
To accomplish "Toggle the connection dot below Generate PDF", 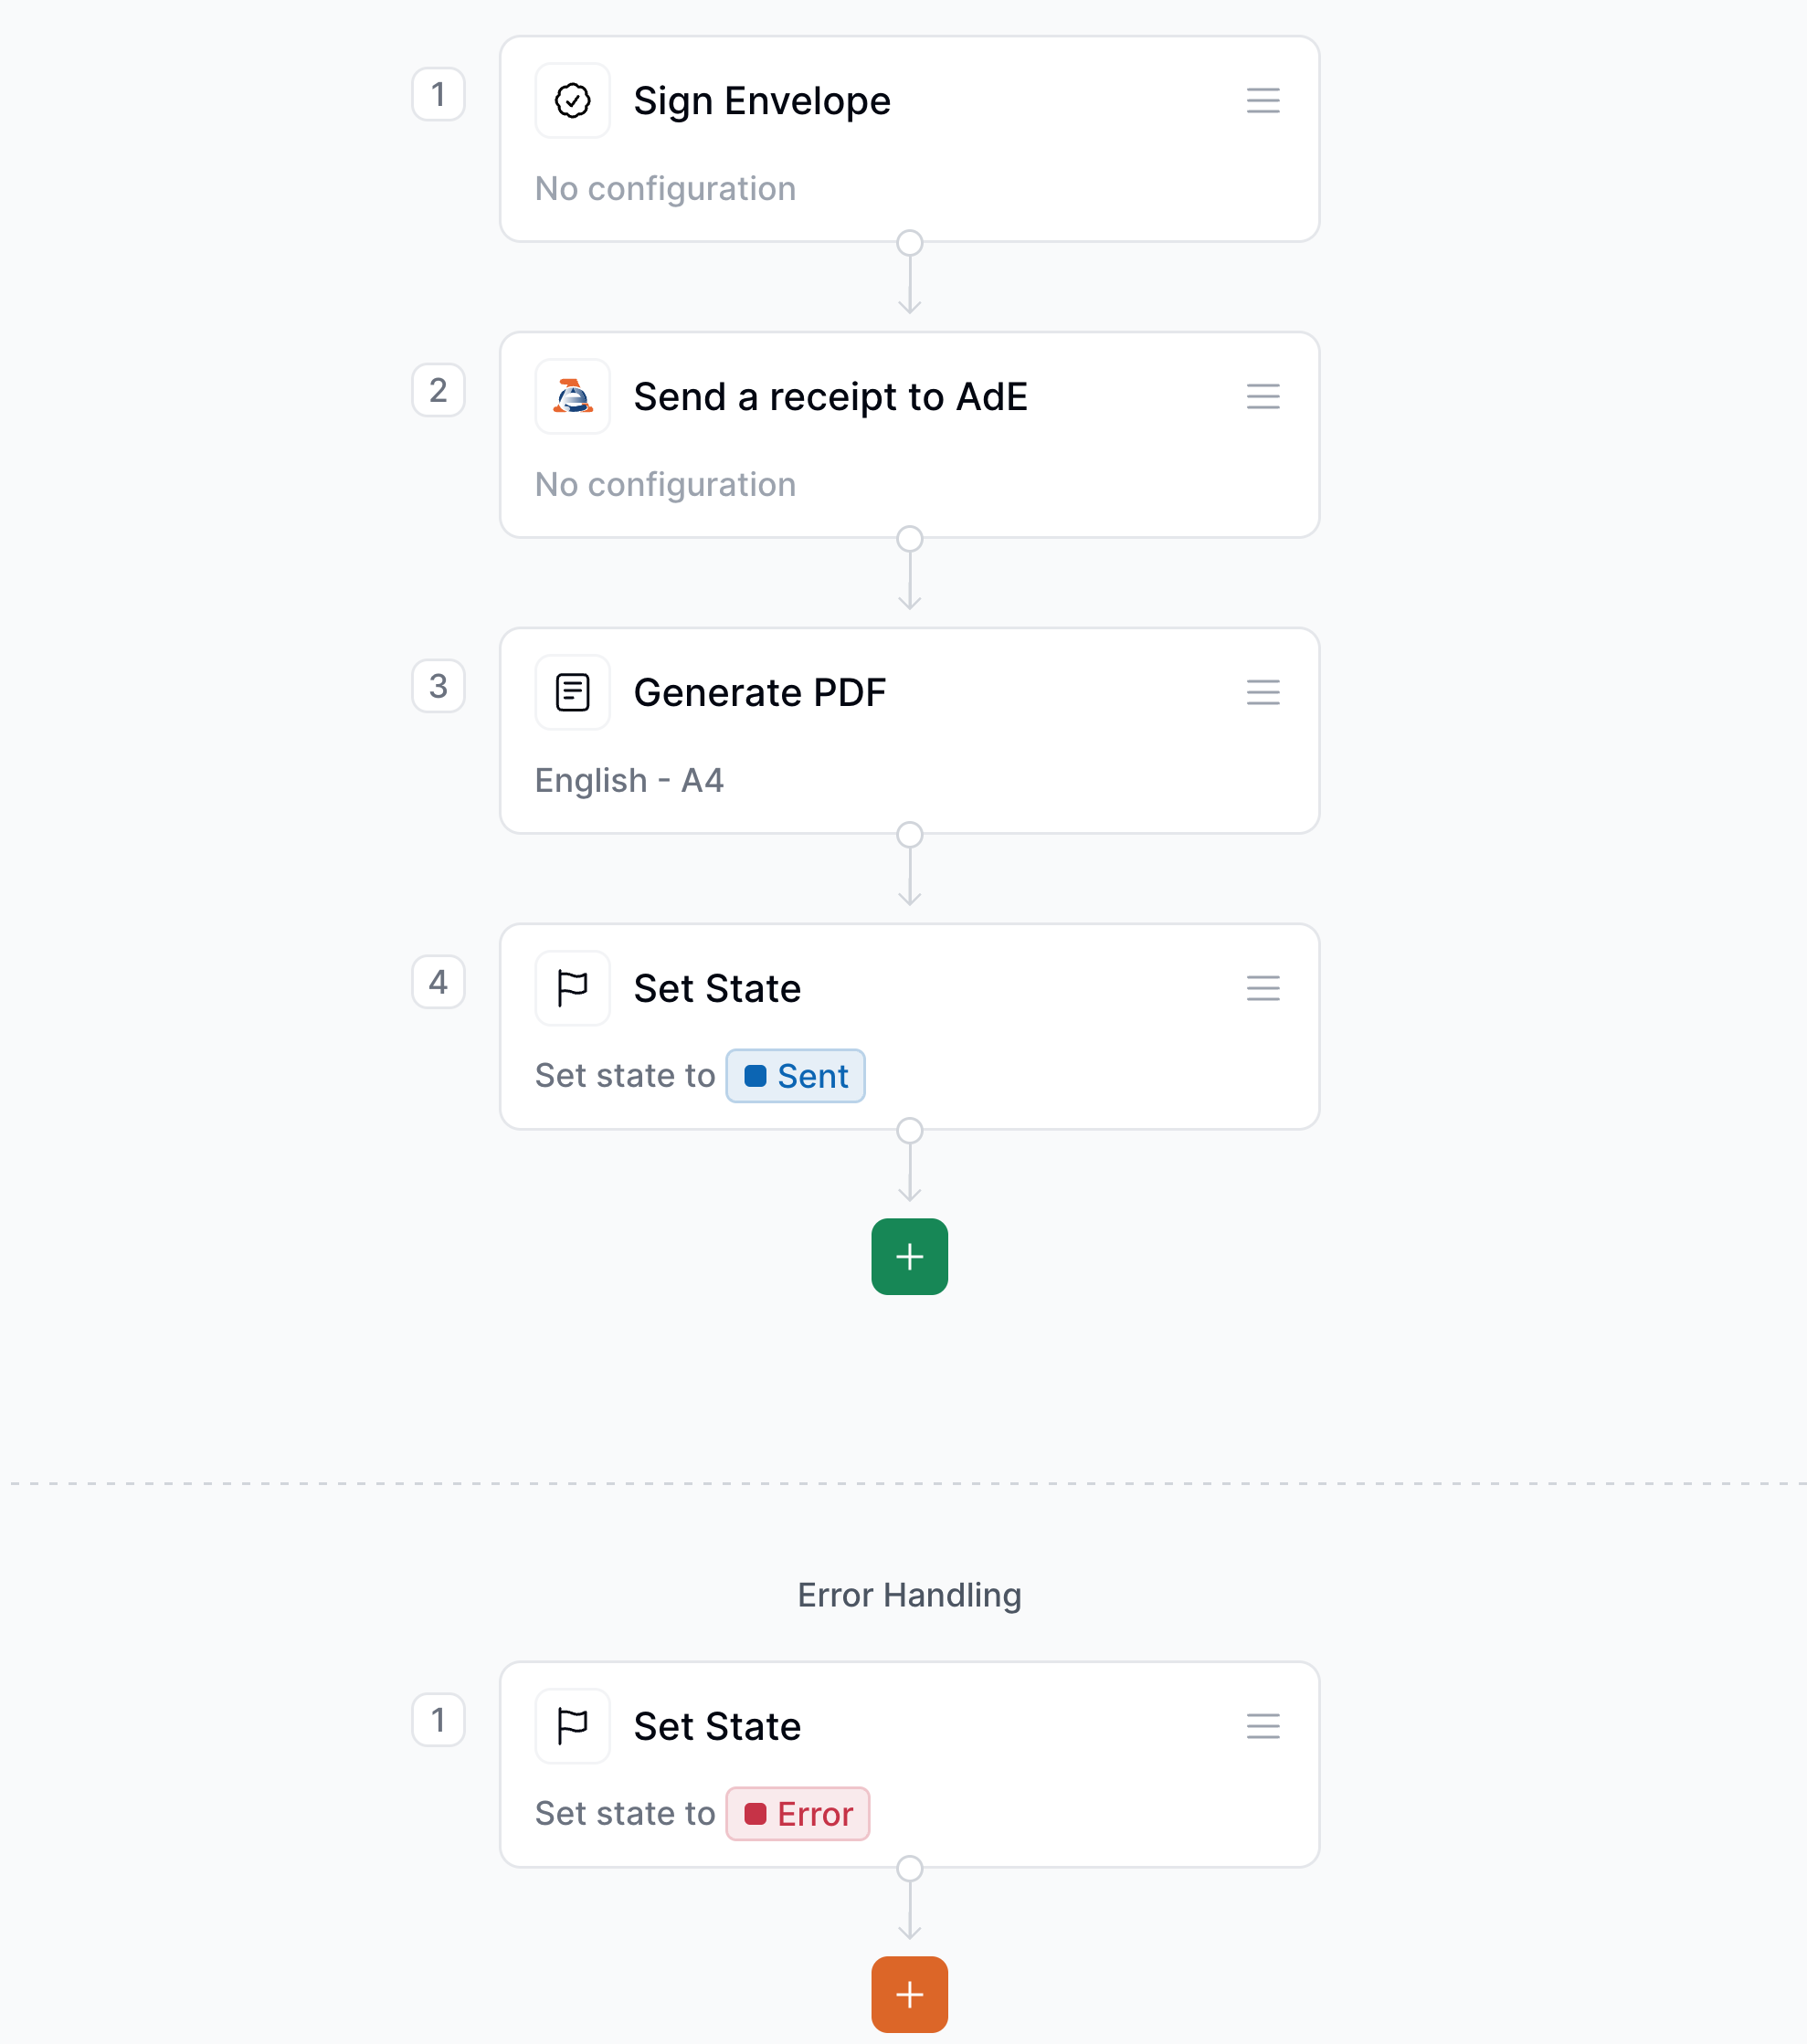I will pyautogui.click(x=909, y=832).
